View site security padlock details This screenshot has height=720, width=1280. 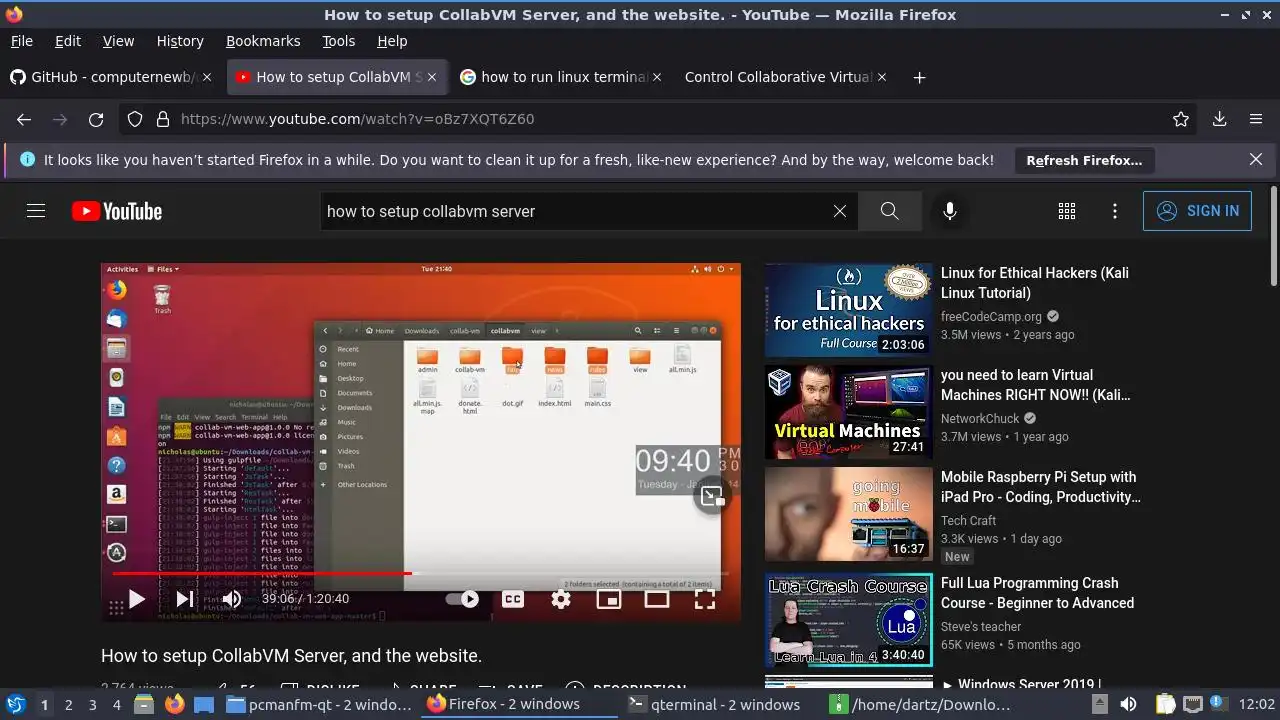pos(162,119)
